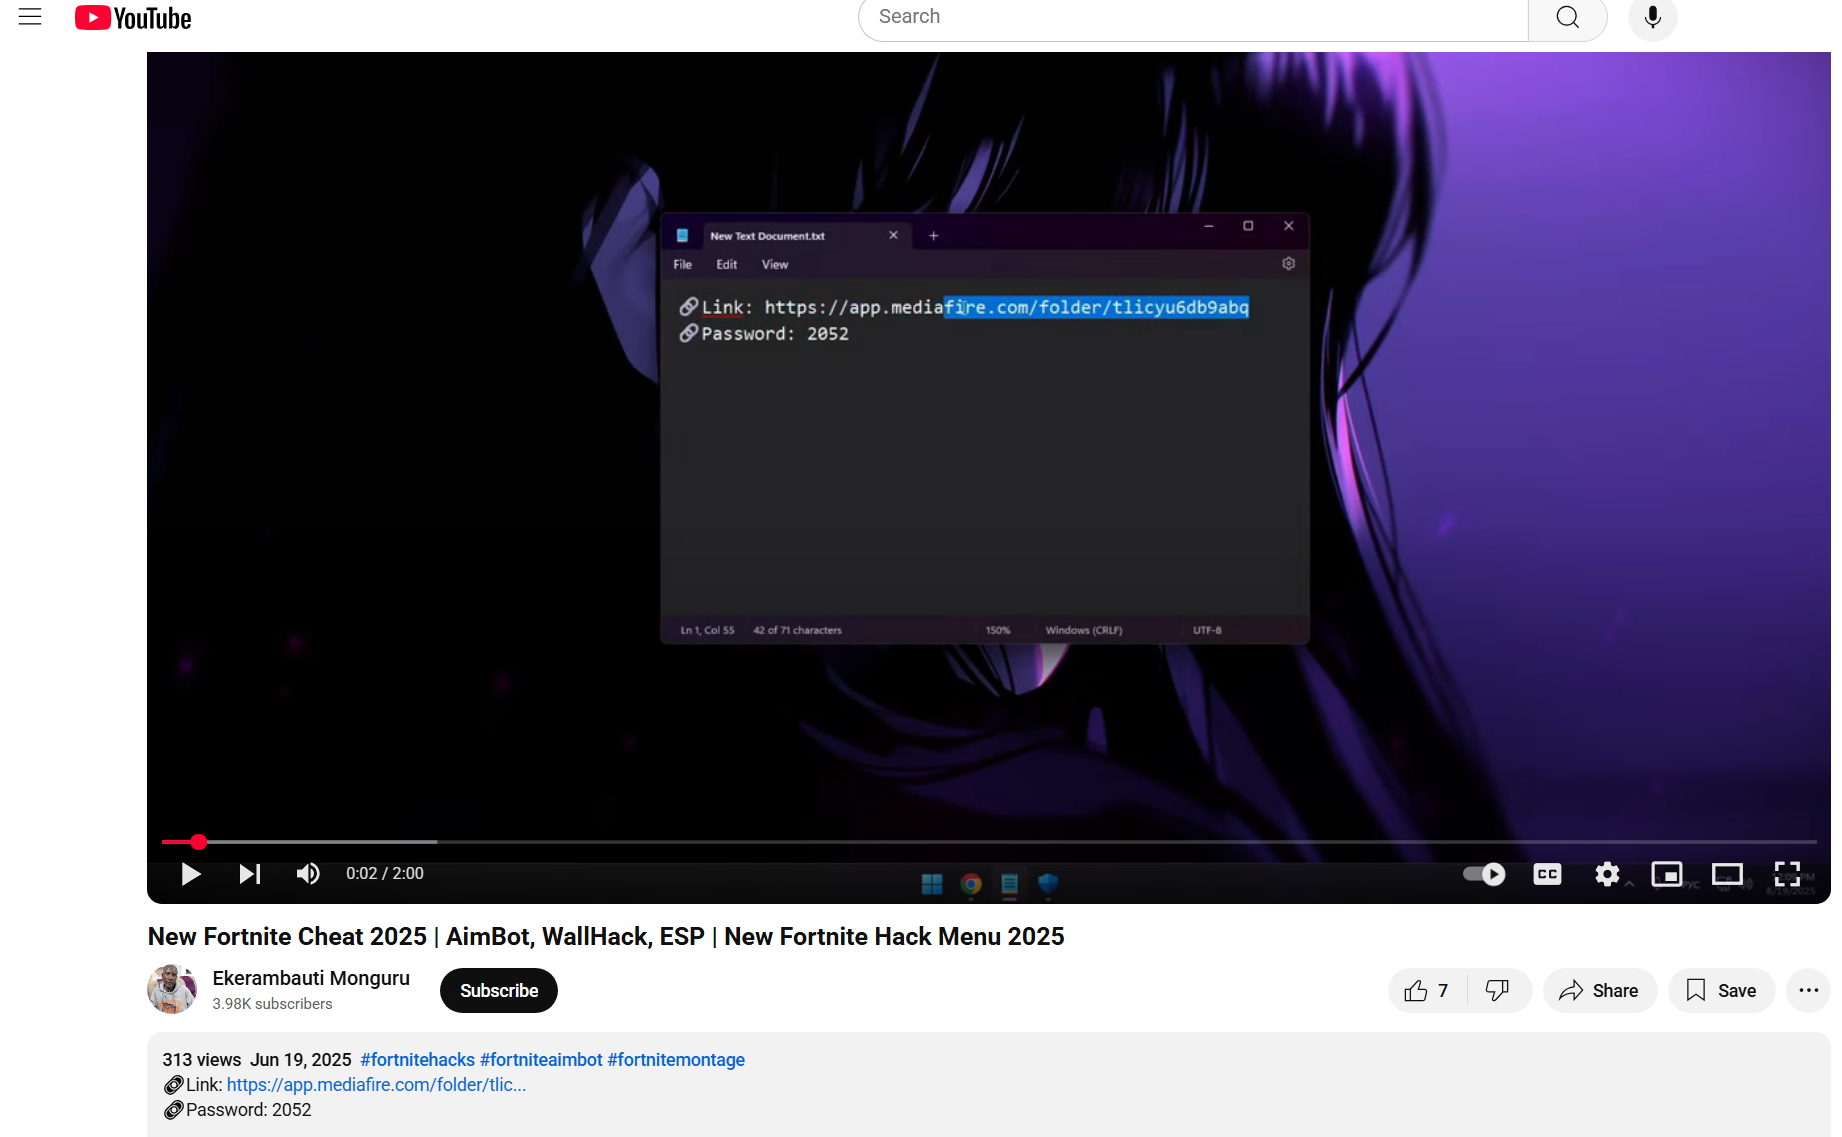
Task: Open more actions three-dot menu
Action: [1808, 990]
